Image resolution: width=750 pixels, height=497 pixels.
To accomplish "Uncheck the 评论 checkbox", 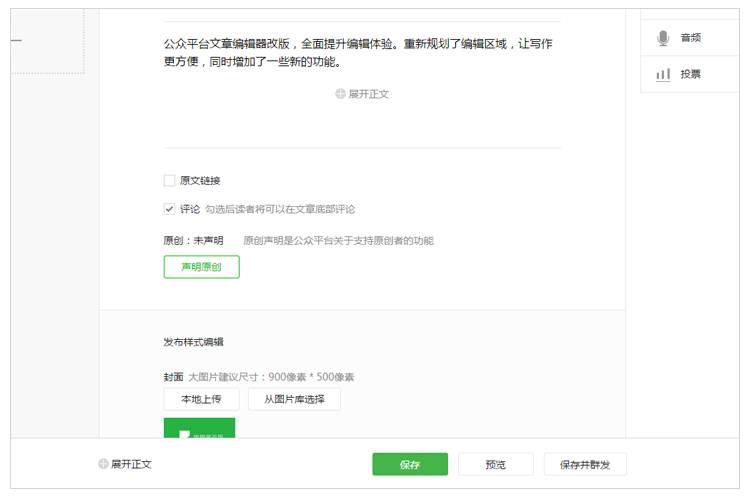I will 169,209.
